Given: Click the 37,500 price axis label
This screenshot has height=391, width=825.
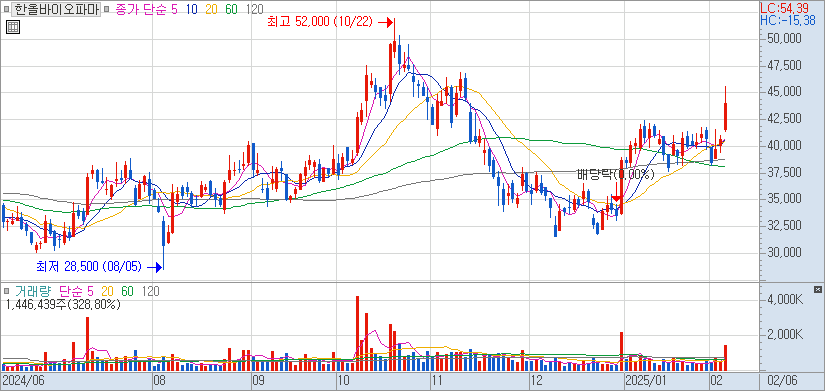Looking at the screenshot, I should click(x=784, y=172).
